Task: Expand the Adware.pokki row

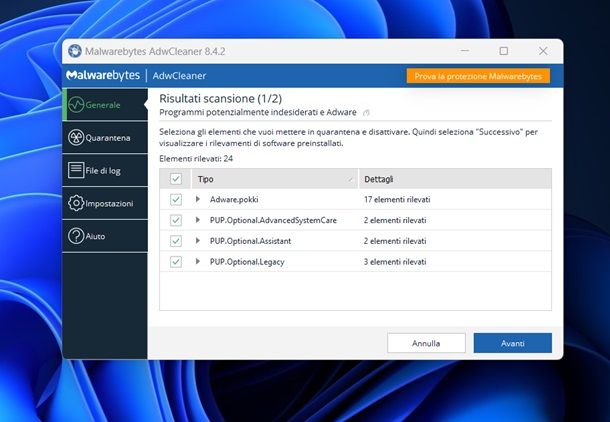Action: coord(198,200)
